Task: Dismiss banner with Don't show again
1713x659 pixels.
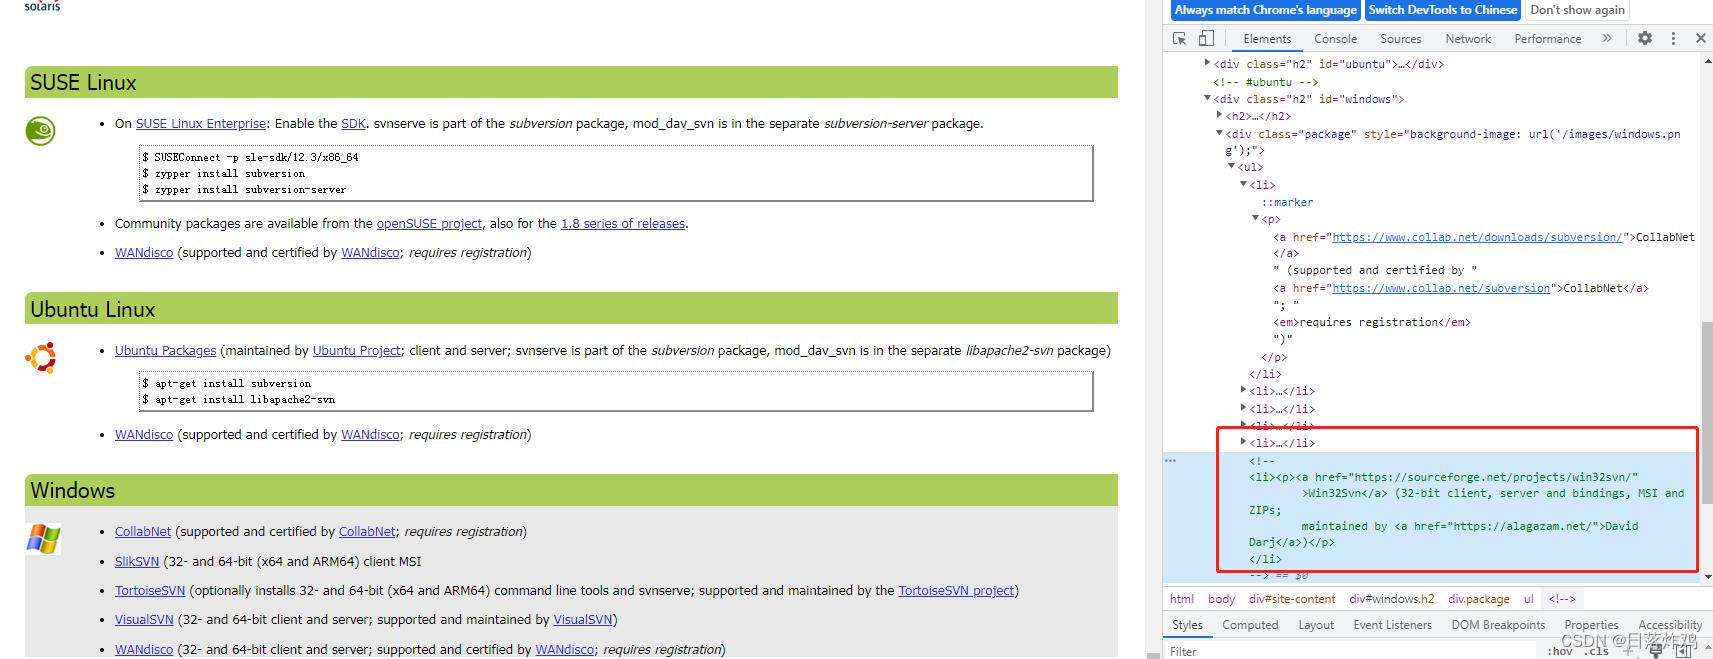Action: click(x=1577, y=10)
